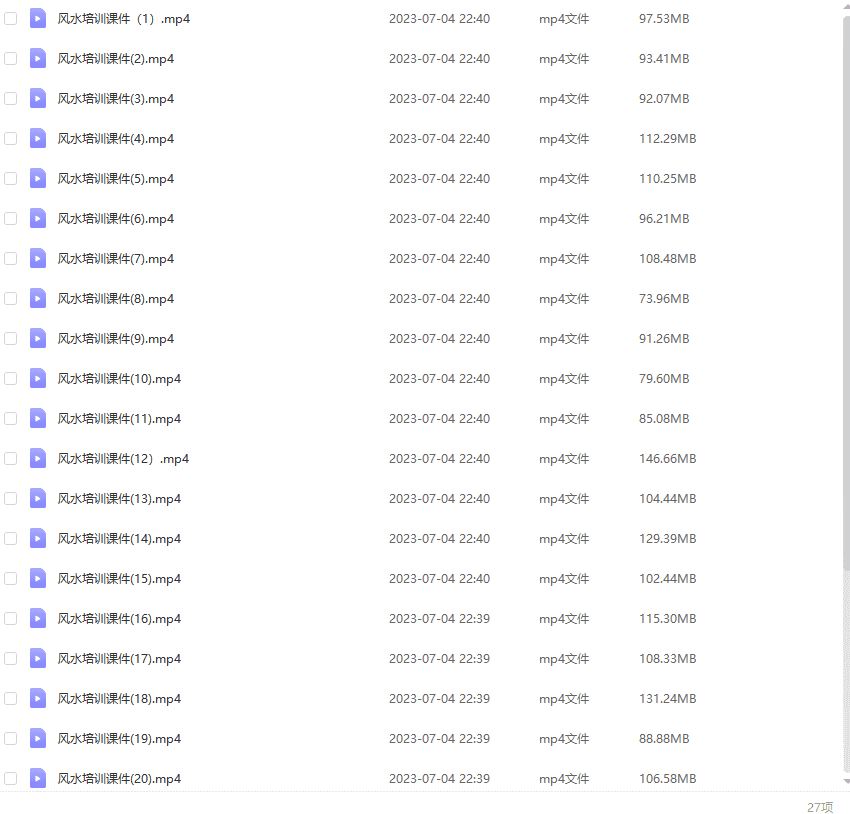Enable checkbox for 风水培训课件(14).mp4

click(x=11, y=539)
